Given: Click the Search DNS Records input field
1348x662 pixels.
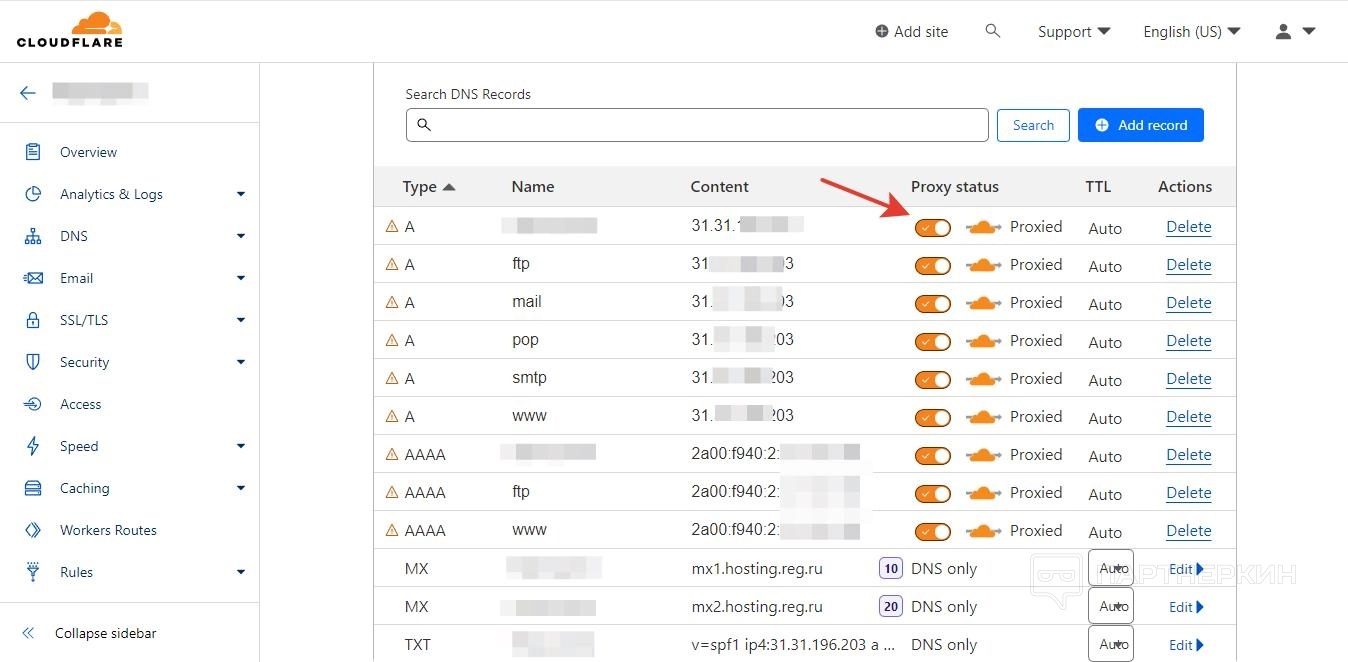Looking at the screenshot, I should 697,125.
